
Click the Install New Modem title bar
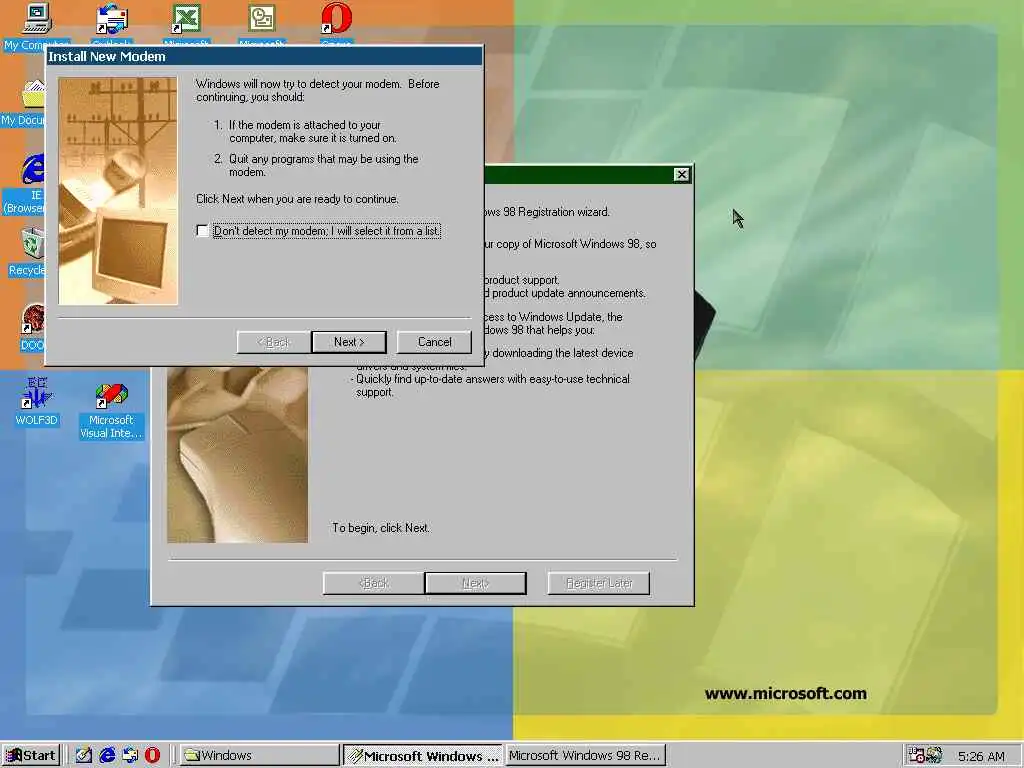tap(264, 56)
